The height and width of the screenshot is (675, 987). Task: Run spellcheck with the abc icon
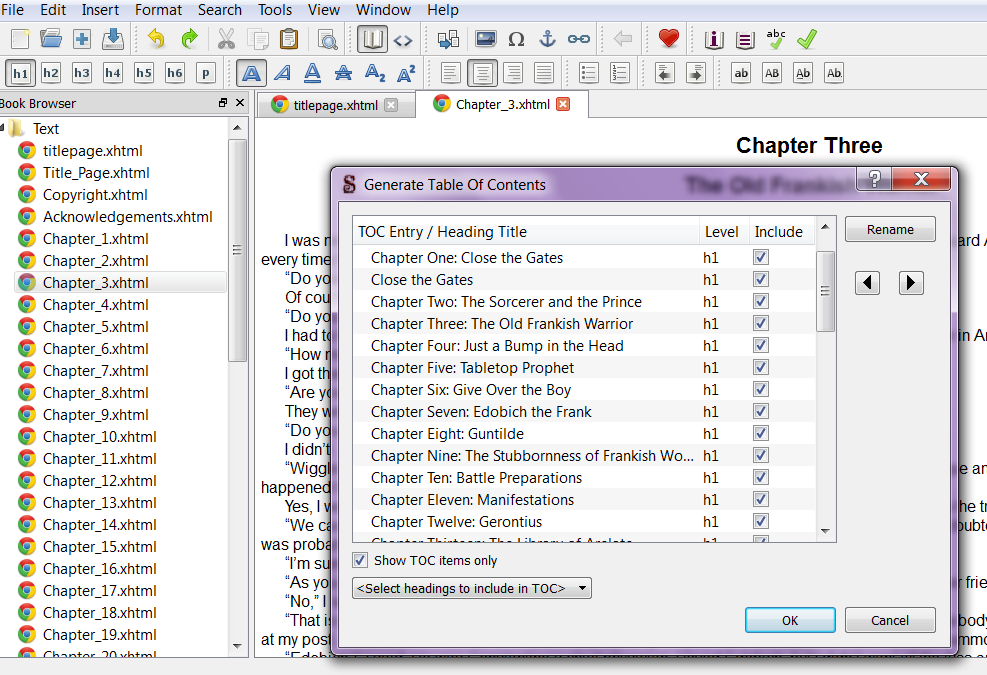coord(776,39)
